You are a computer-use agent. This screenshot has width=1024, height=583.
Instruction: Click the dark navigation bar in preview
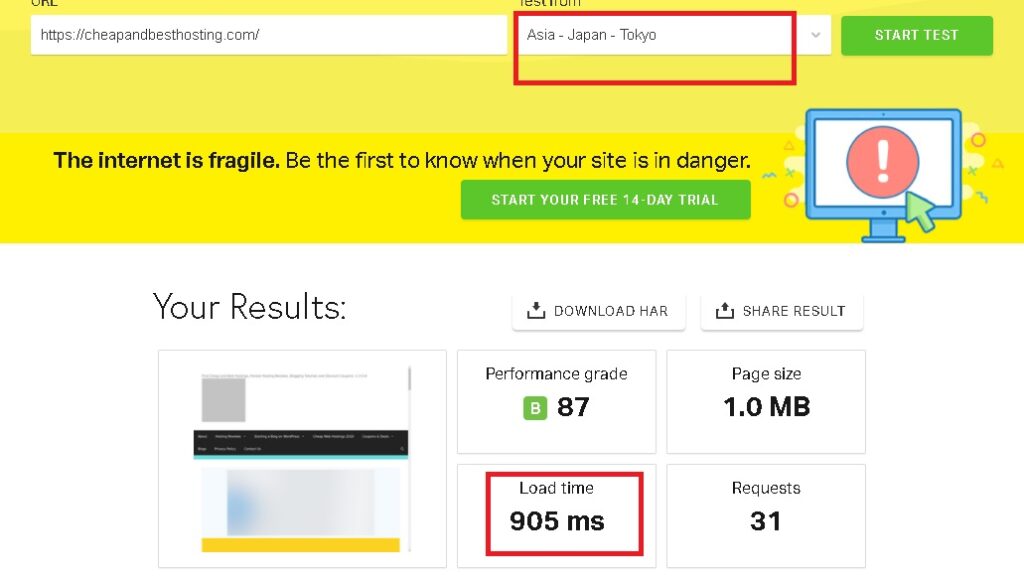[x=300, y=443]
